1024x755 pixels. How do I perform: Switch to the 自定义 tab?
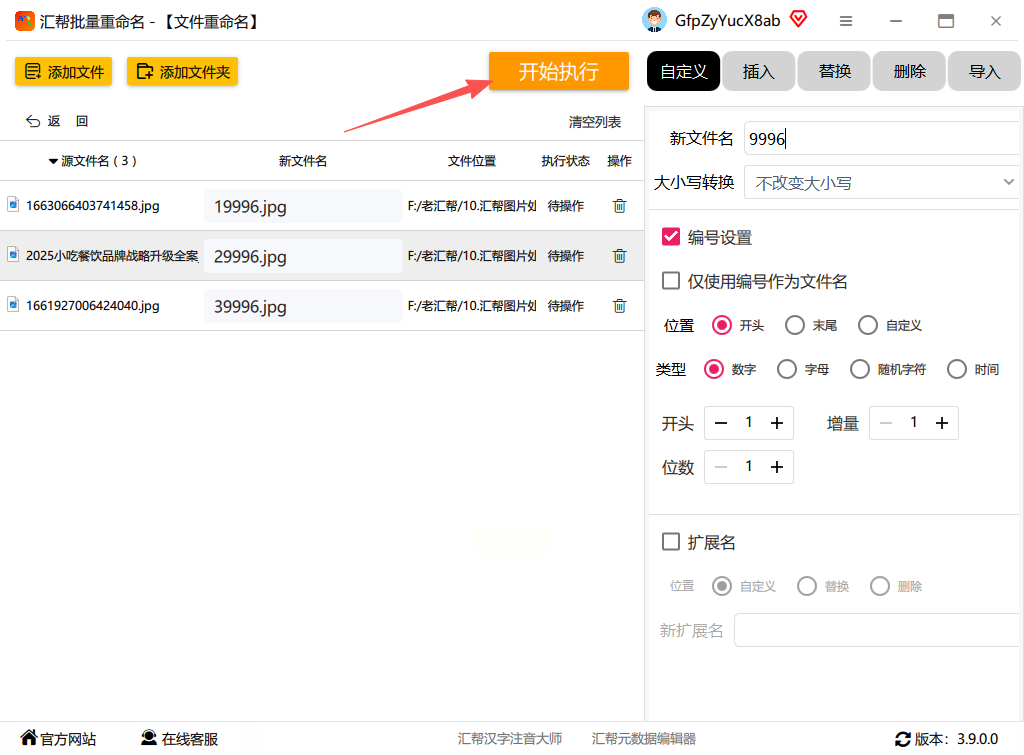683,71
